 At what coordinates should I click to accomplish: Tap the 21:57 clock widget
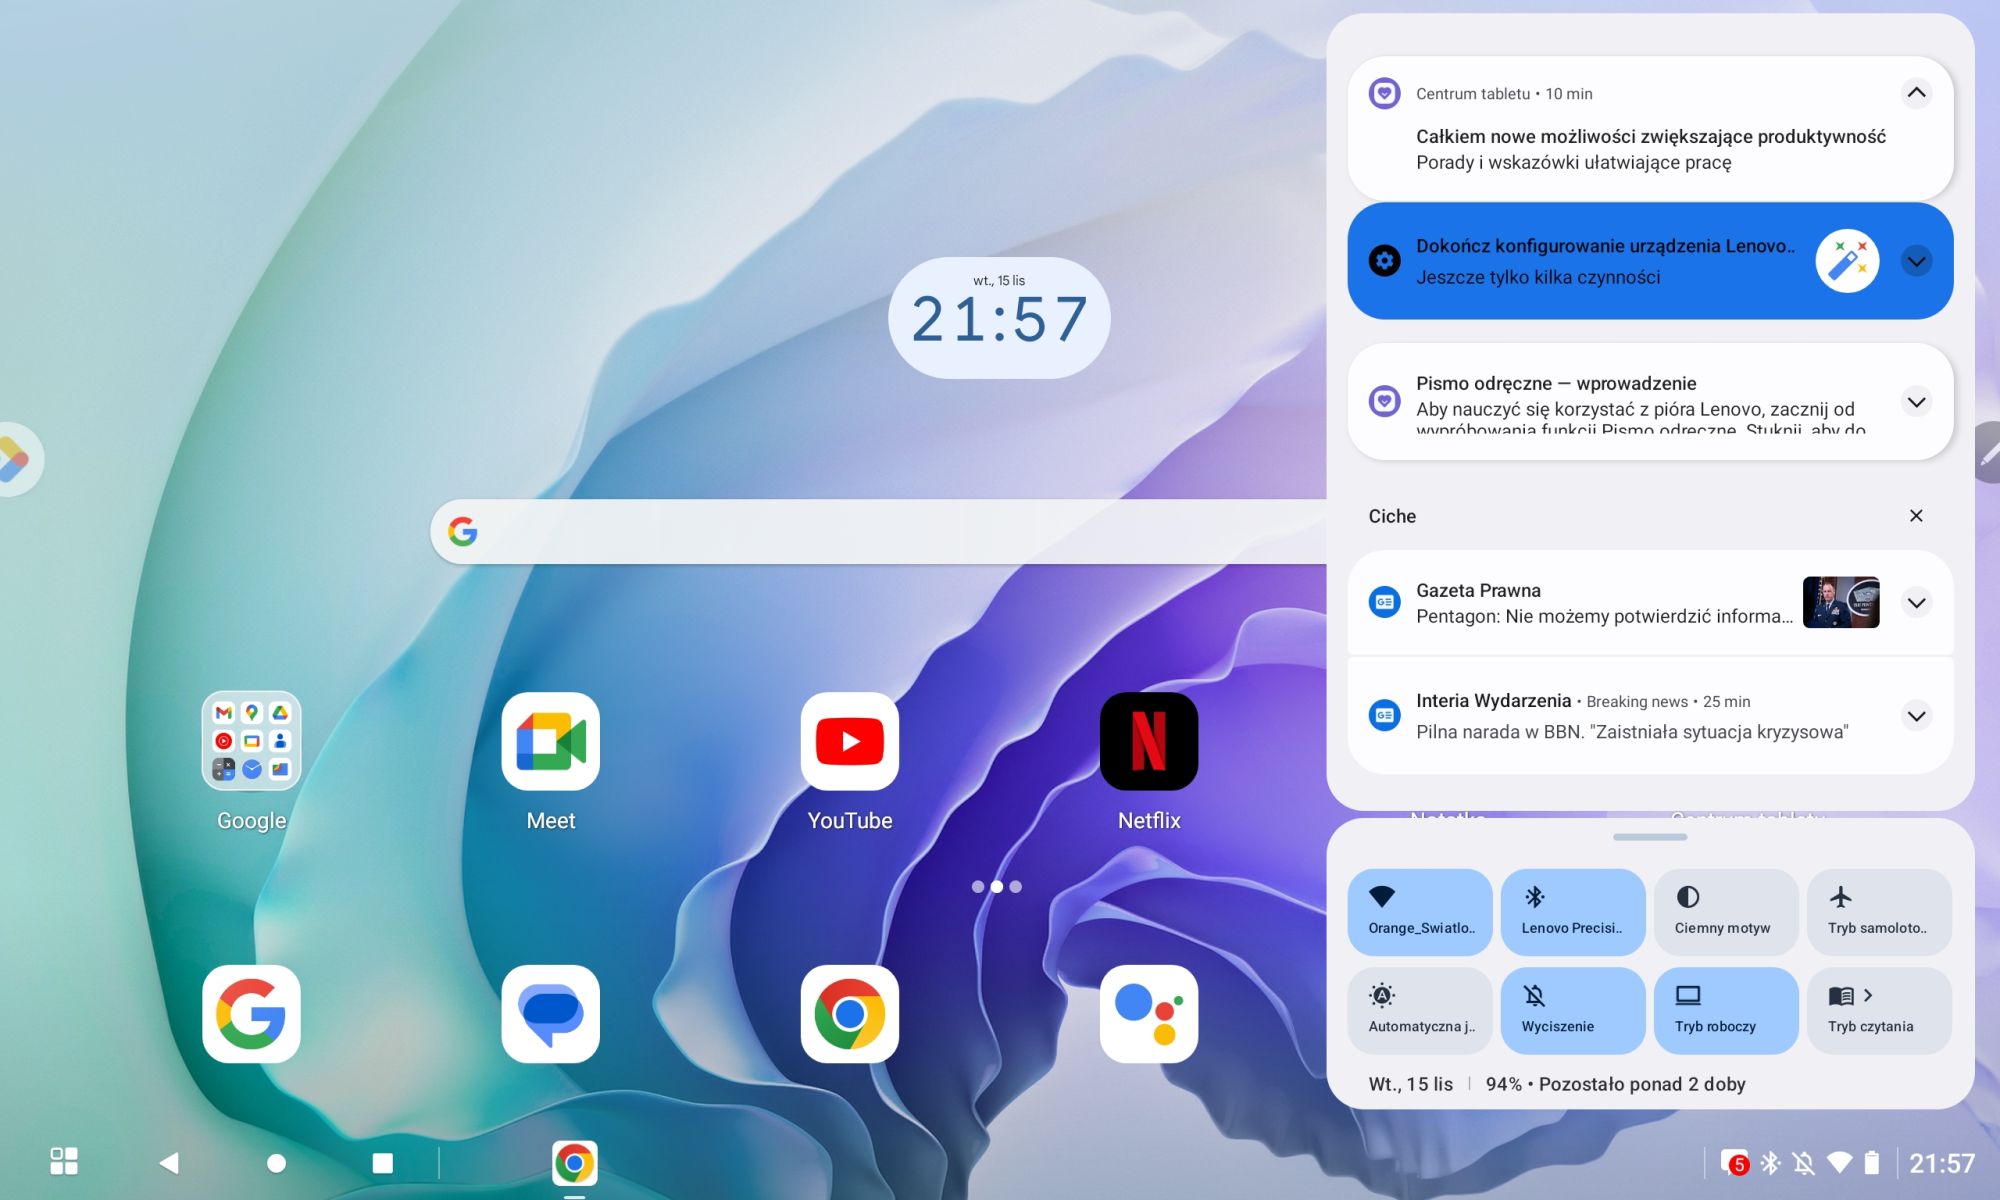point(999,318)
